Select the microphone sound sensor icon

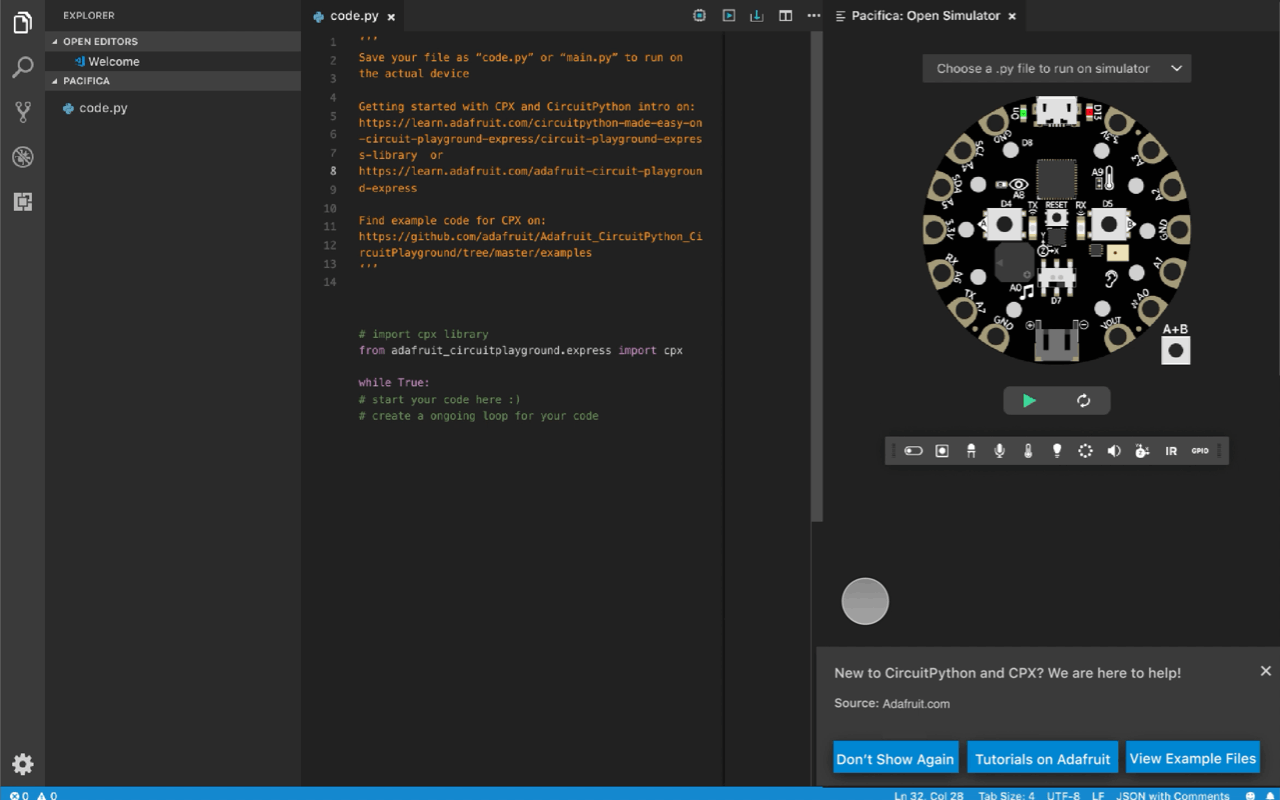click(x=999, y=451)
